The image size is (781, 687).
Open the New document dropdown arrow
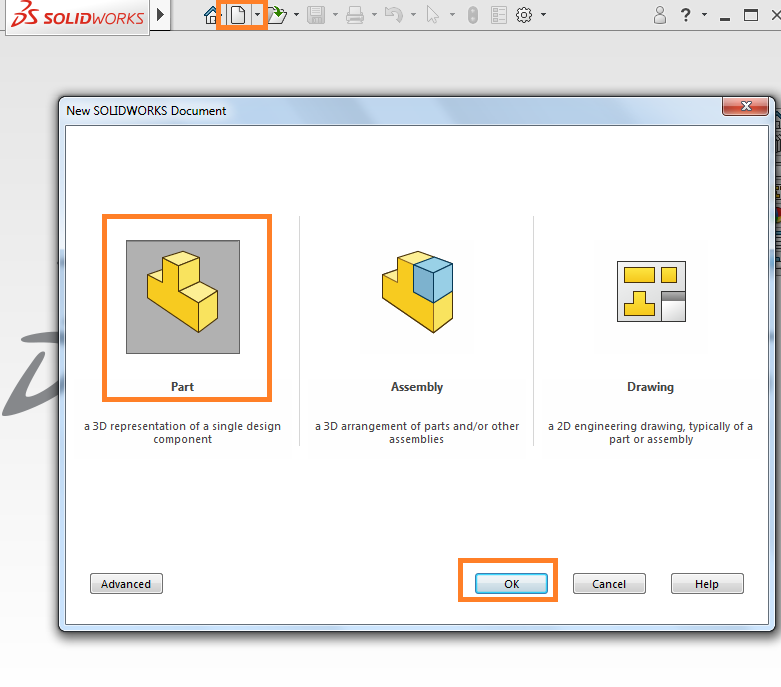[257, 15]
